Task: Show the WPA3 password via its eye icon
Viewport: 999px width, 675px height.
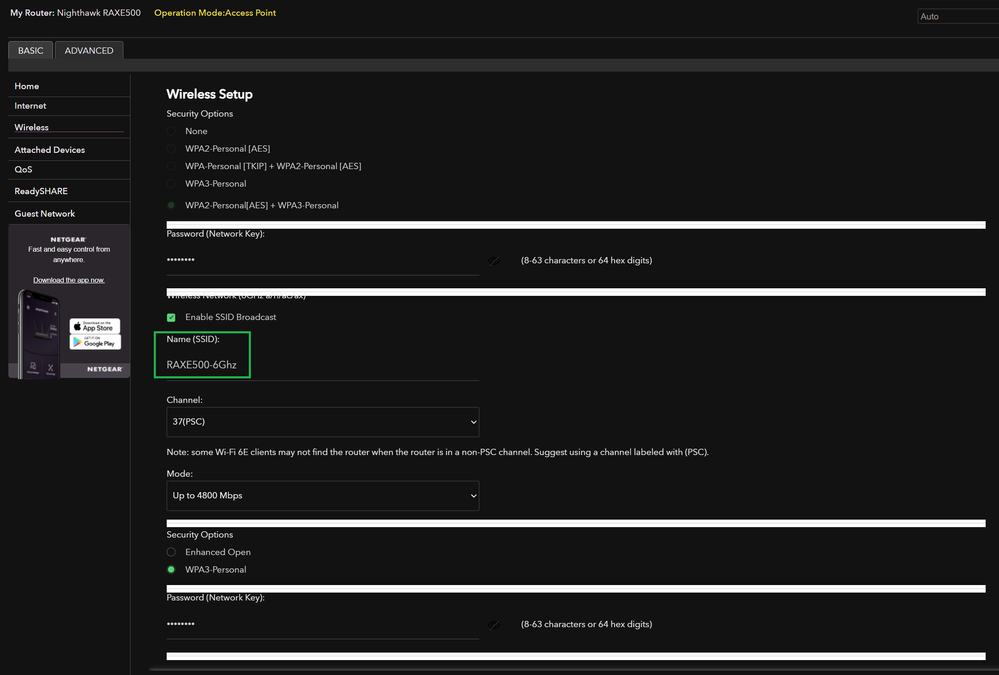Action: coord(494,623)
